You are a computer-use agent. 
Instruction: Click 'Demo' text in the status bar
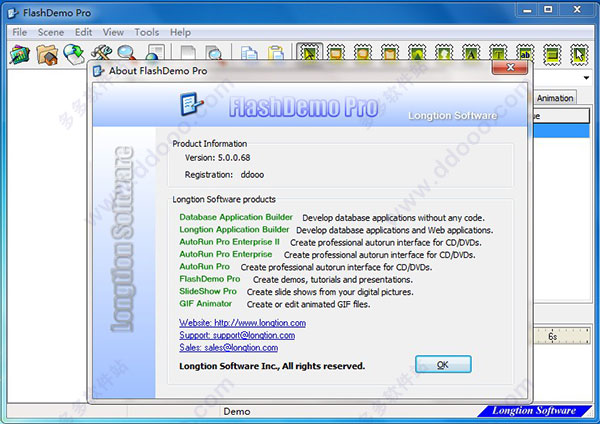point(237,411)
